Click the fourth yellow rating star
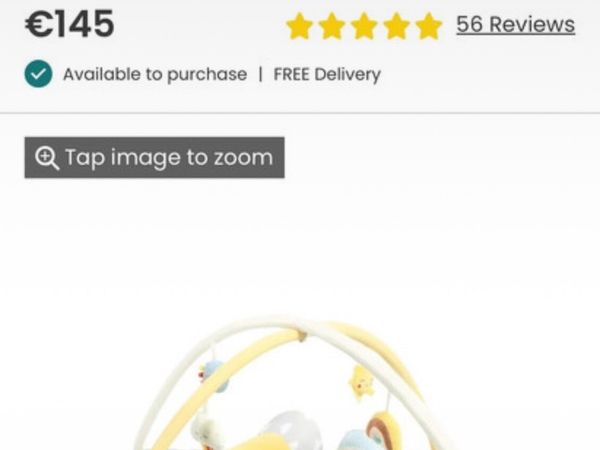The image size is (600, 450). point(396,26)
